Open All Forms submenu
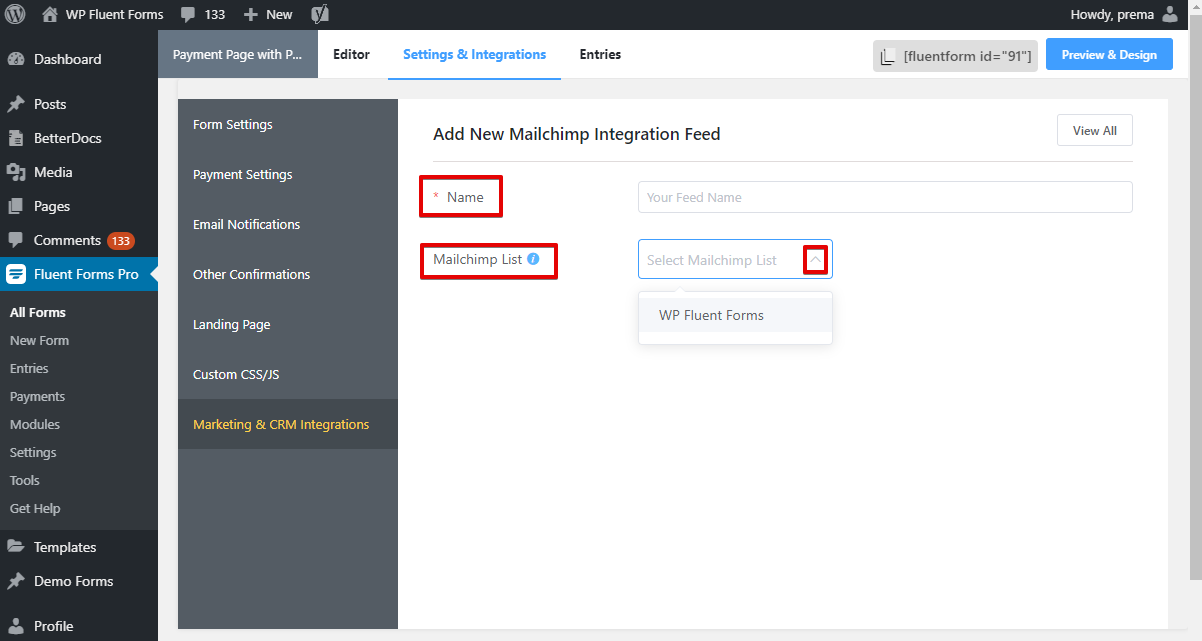This screenshot has width=1202, height=641. coord(38,313)
